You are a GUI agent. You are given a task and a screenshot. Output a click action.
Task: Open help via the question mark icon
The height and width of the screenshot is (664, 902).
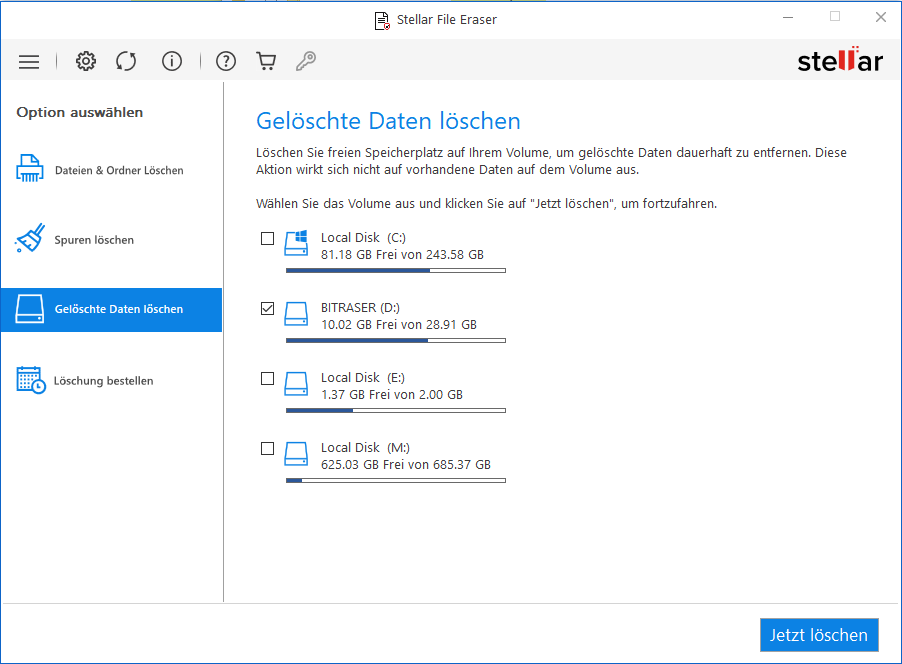226,61
